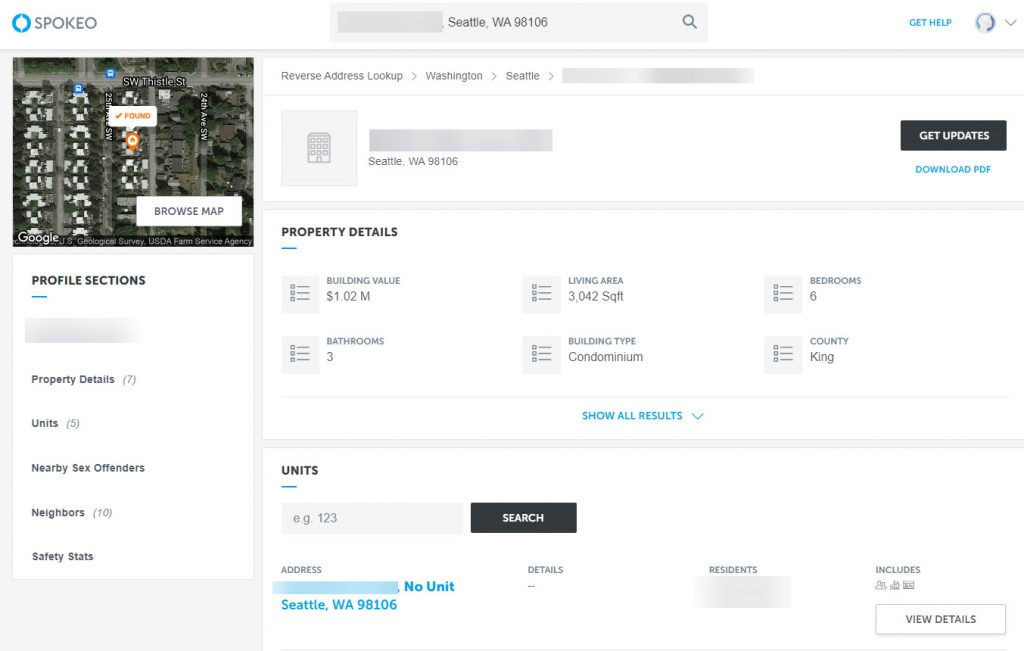This screenshot has width=1024, height=651.
Task: Click '$1.02 M' building value
Action: click(x=348, y=296)
